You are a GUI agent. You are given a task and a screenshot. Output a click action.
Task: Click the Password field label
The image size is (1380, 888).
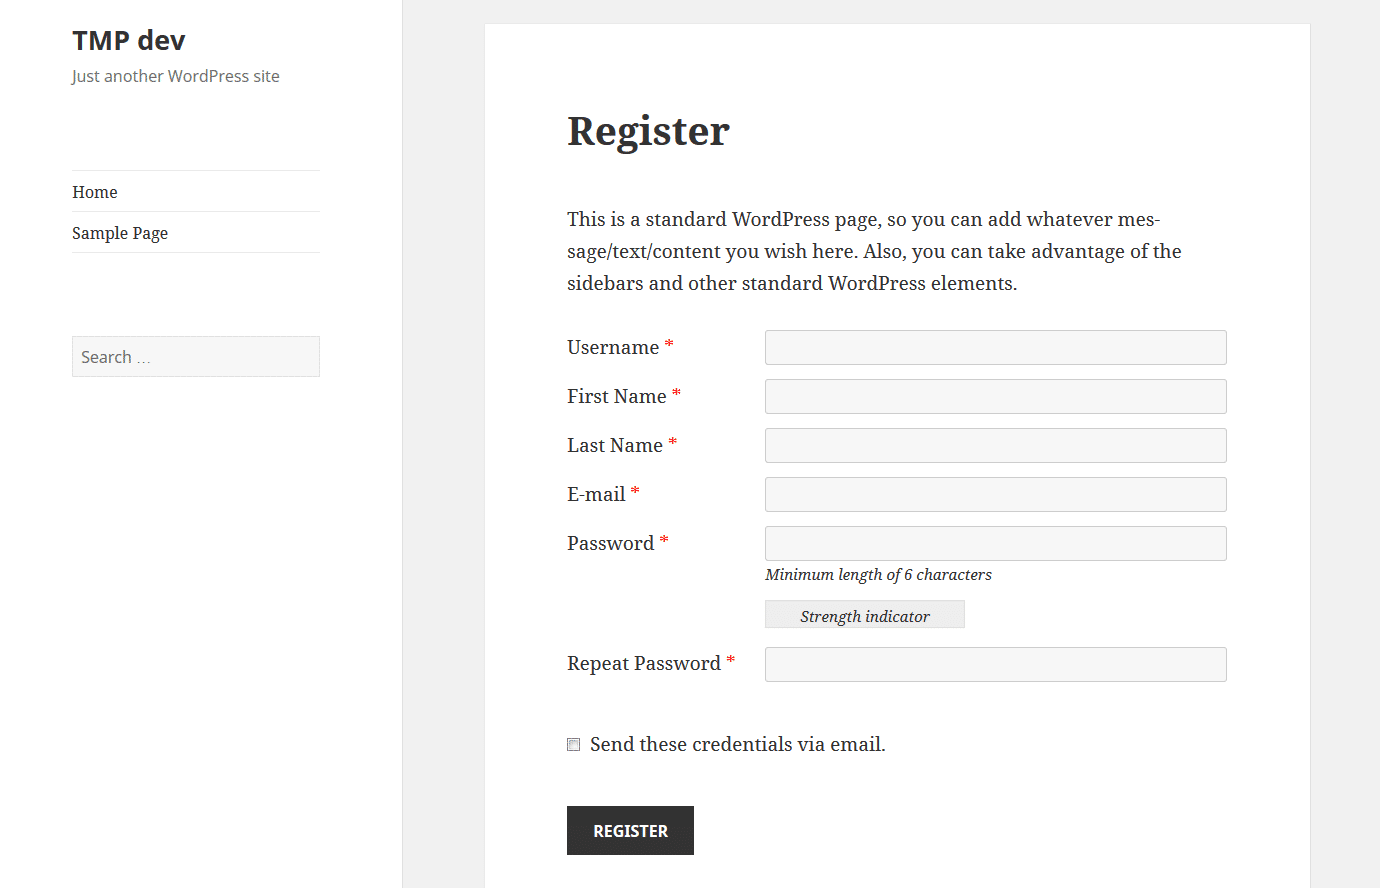[610, 543]
